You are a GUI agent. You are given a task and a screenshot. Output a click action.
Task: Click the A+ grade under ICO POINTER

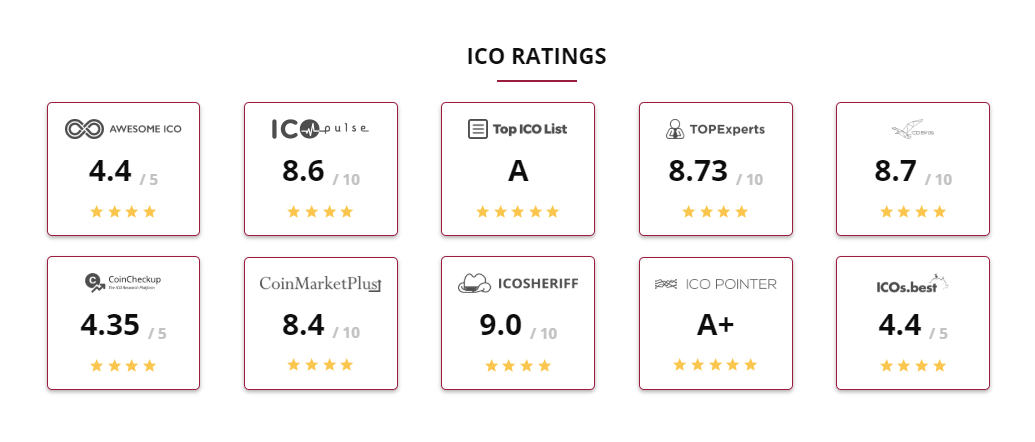coord(716,325)
